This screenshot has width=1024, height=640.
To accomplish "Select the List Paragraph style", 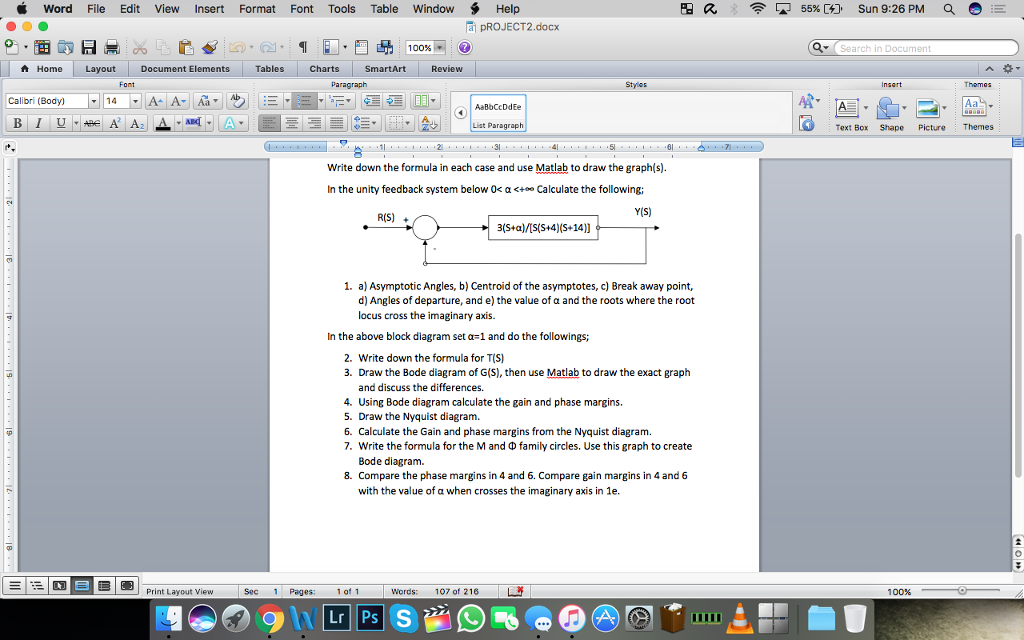I will pyautogui.click(x=497, y=112).
